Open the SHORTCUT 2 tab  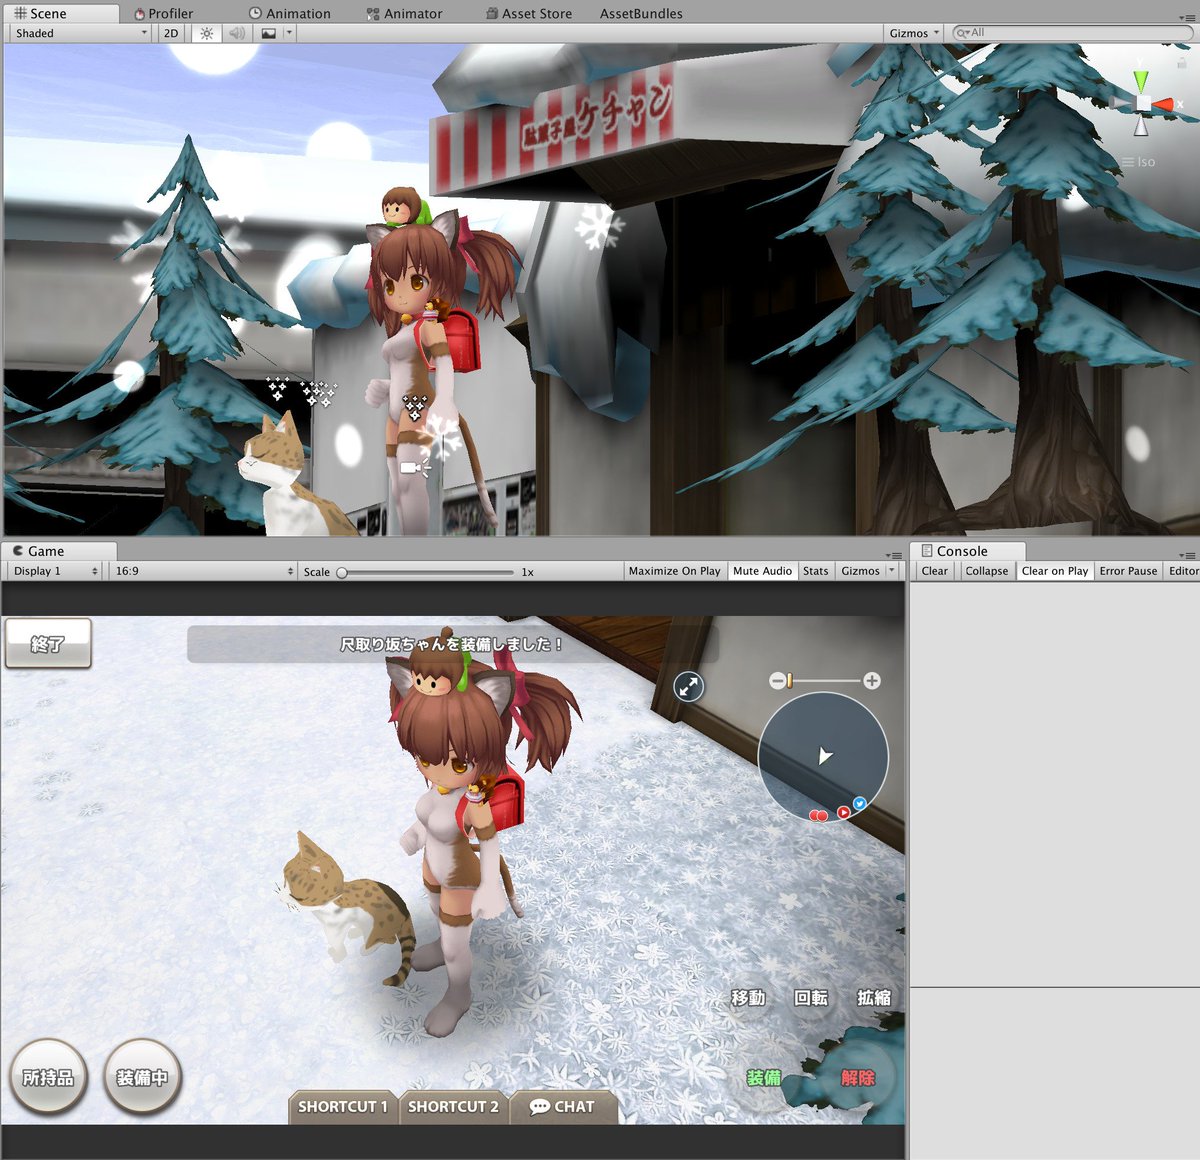click(x=453, y=1107)
